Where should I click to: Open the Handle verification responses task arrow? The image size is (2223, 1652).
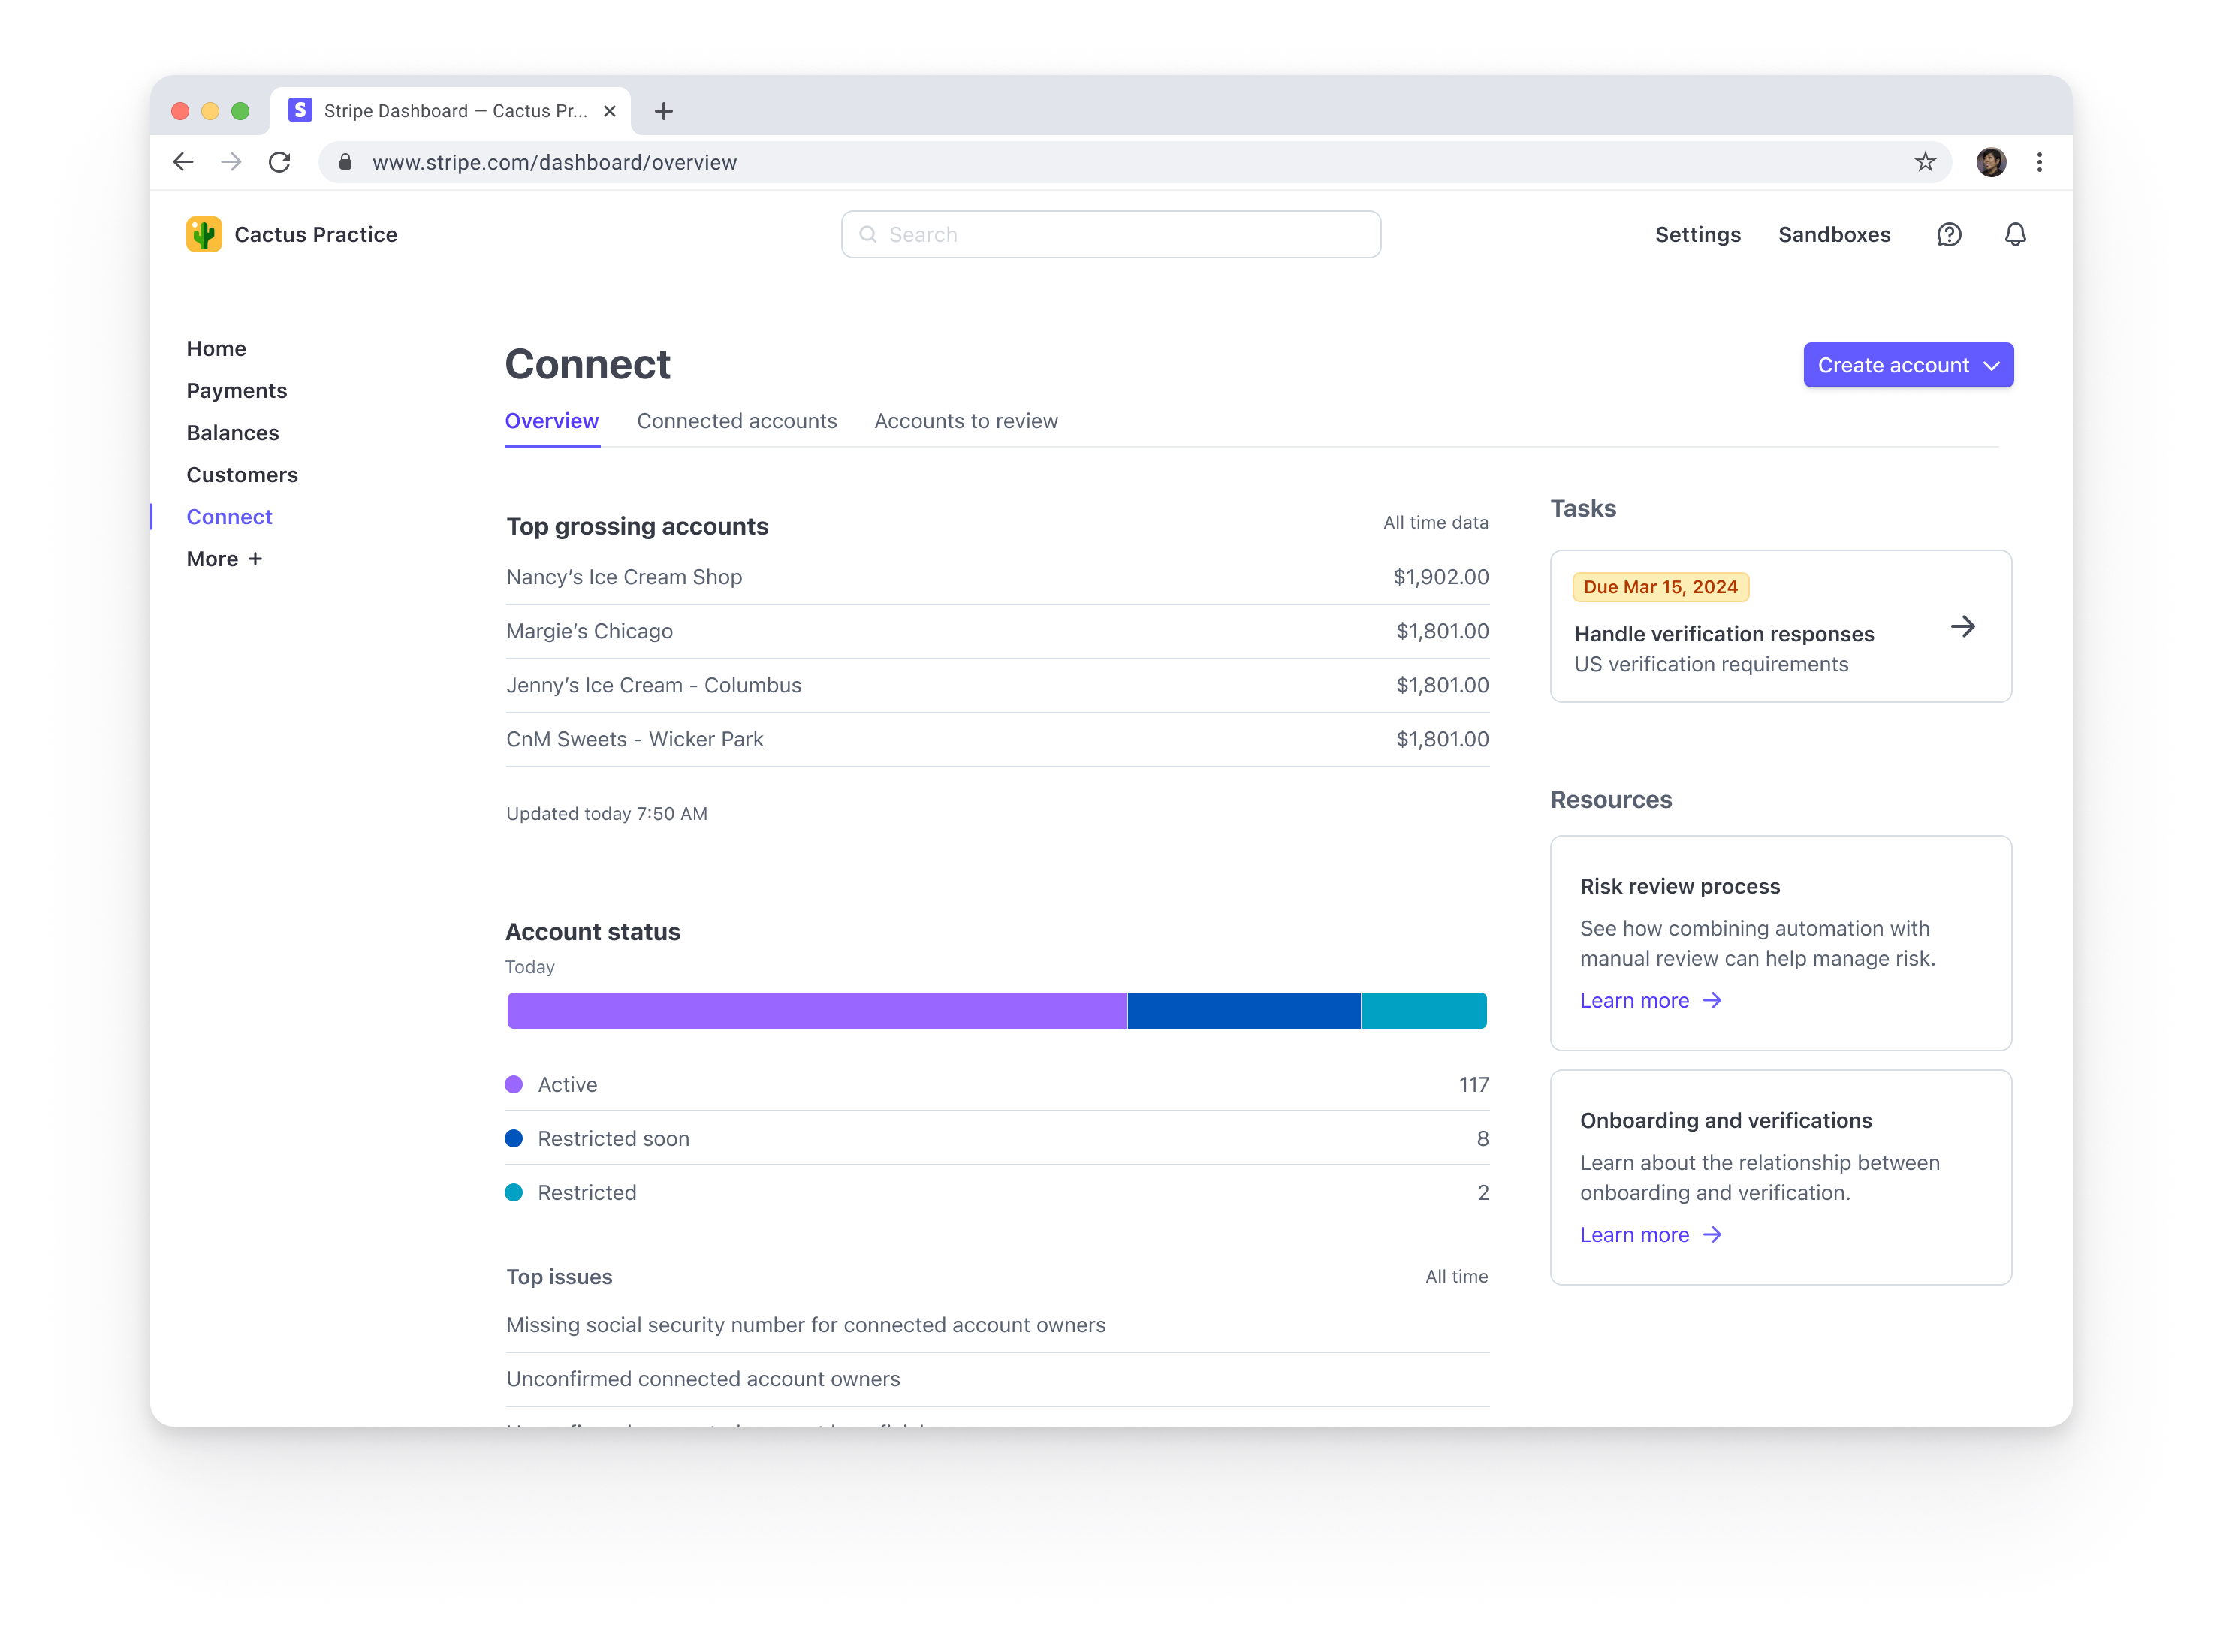click(x=1964, y=626)
